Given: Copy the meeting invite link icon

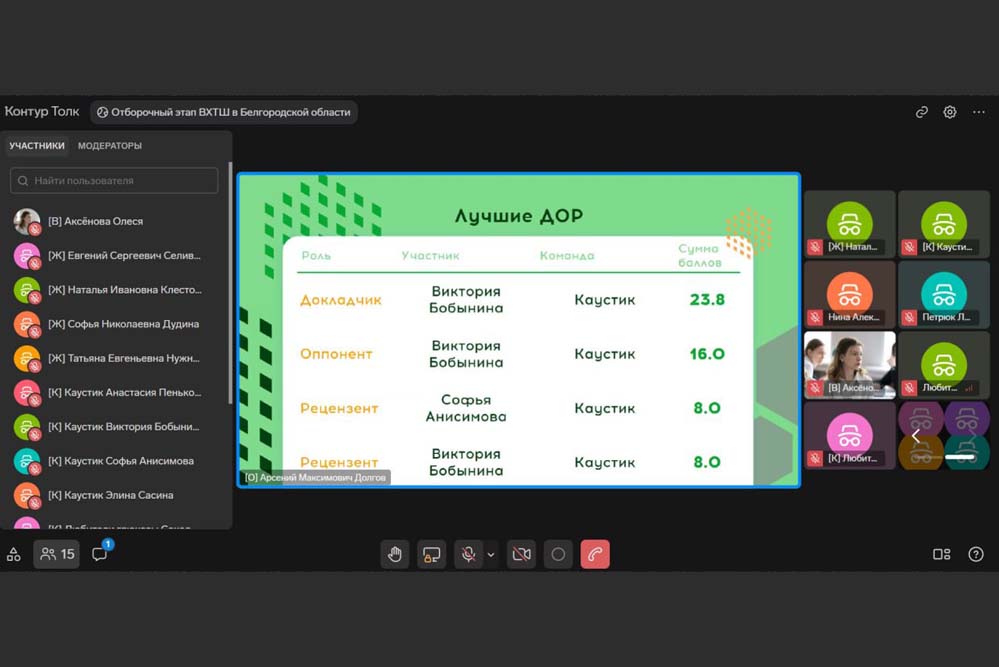Looking at the screenshot, I should click(922, 112).
